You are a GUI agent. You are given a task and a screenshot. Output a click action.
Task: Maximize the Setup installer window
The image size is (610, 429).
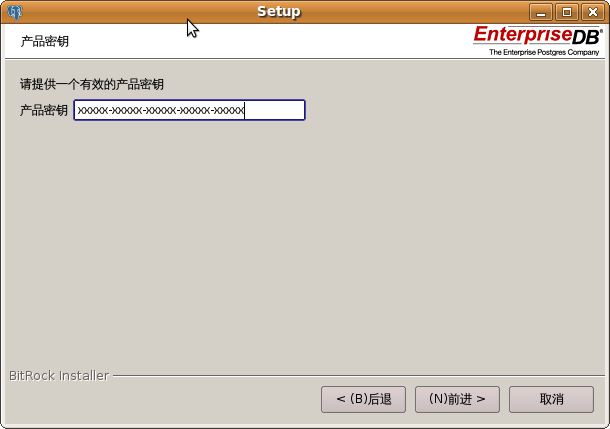pyautogui.click(x=567, y=12)
